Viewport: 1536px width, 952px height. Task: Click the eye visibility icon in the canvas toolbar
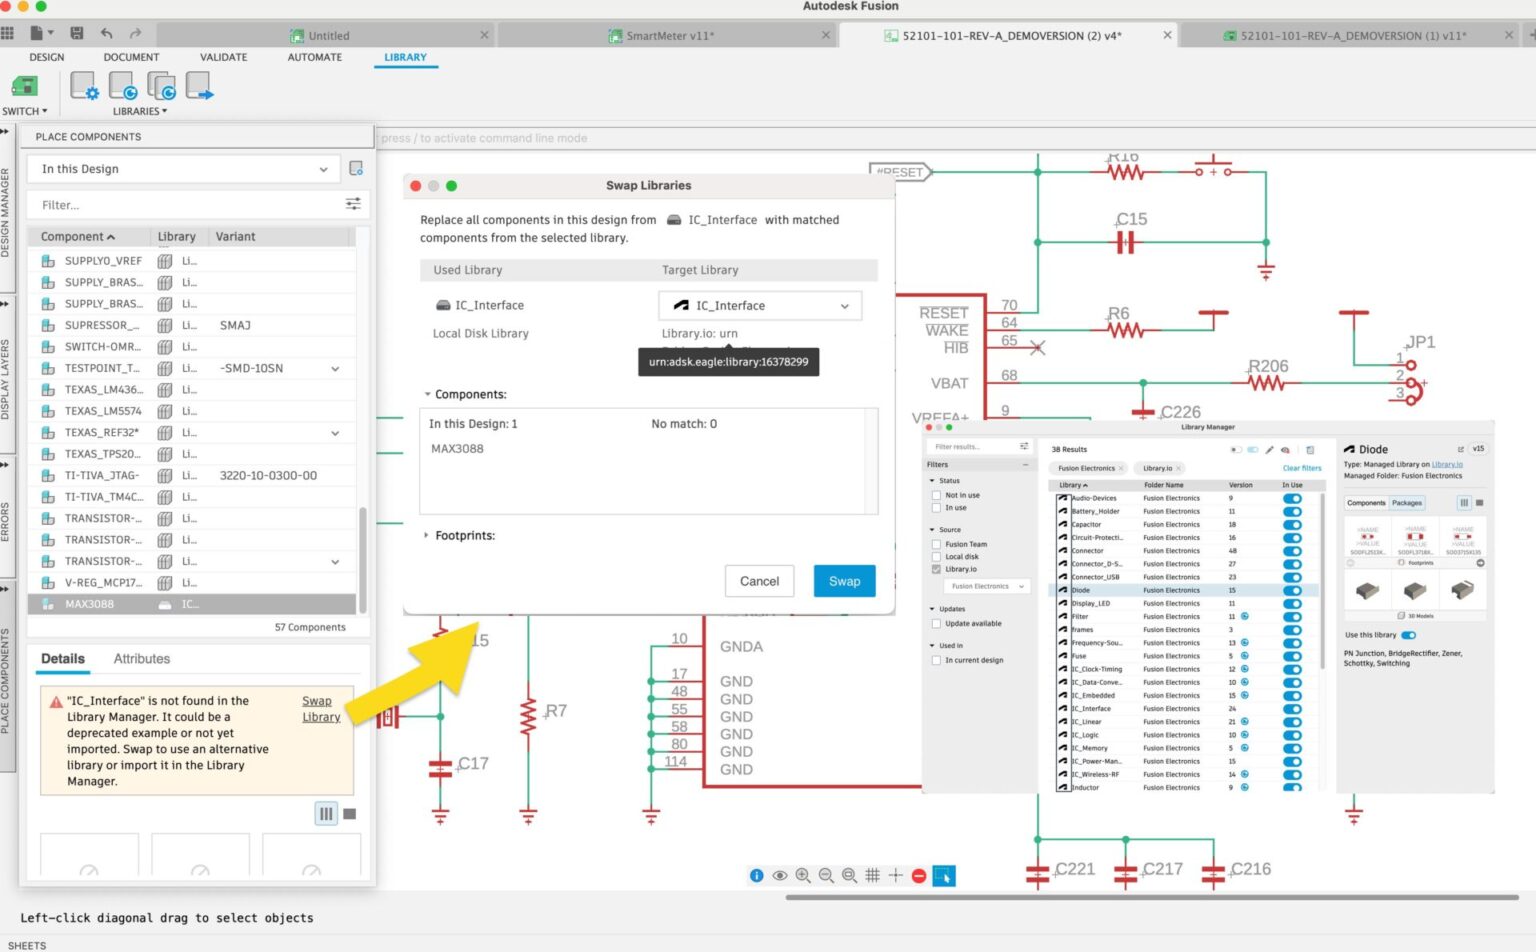(x=780, y=875)
